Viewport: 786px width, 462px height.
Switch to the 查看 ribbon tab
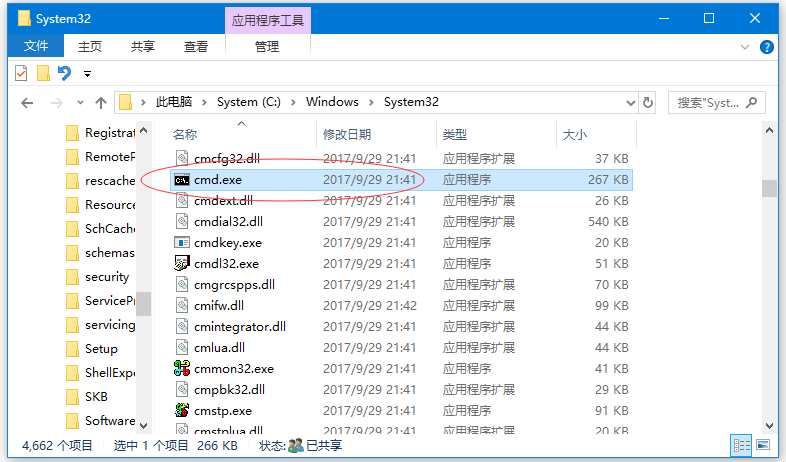(x=195, y=47)
